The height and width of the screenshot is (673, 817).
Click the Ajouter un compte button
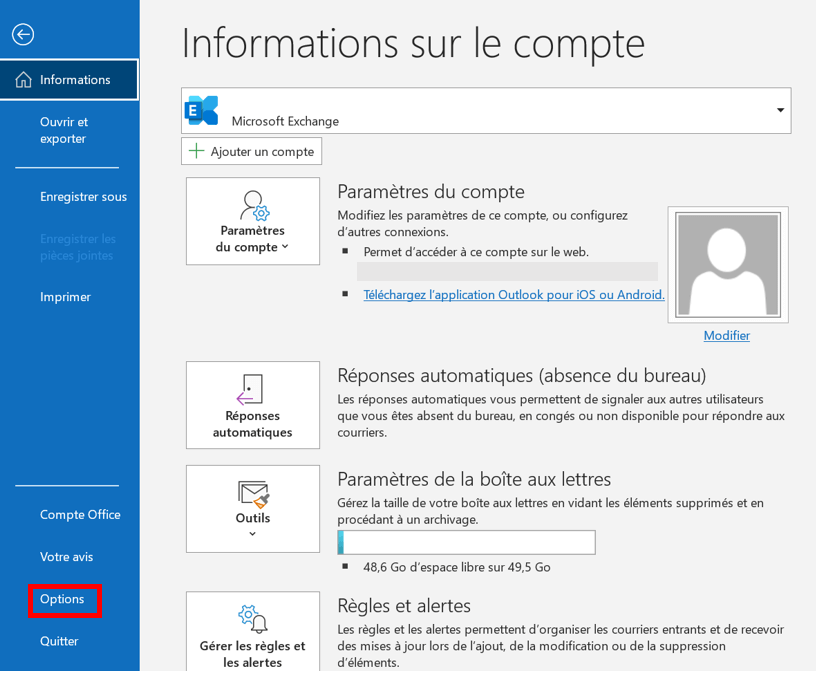[x=252, y=151]
